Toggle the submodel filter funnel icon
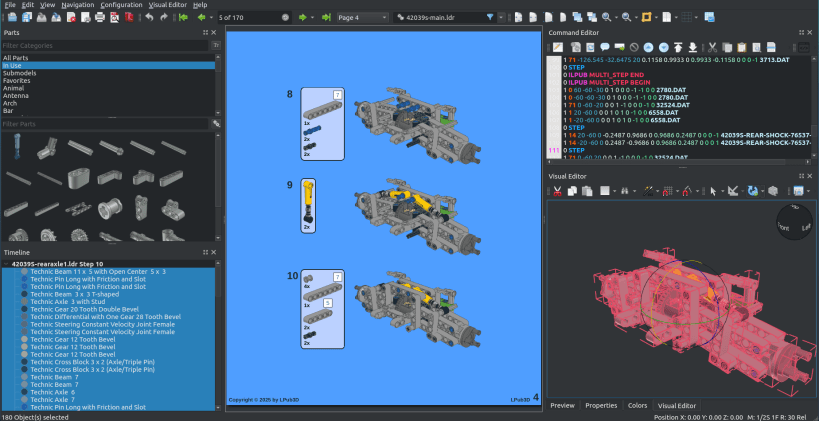The width and height of the screenshot is (819, 421). pyautogui.click(x=490, y=17)
